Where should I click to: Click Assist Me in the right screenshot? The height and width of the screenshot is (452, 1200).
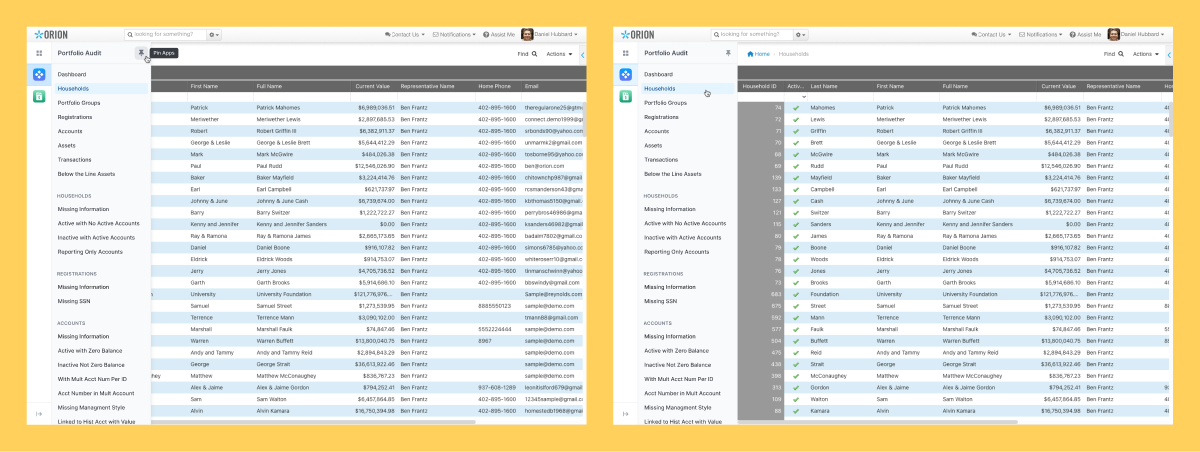coord(1086,34)
